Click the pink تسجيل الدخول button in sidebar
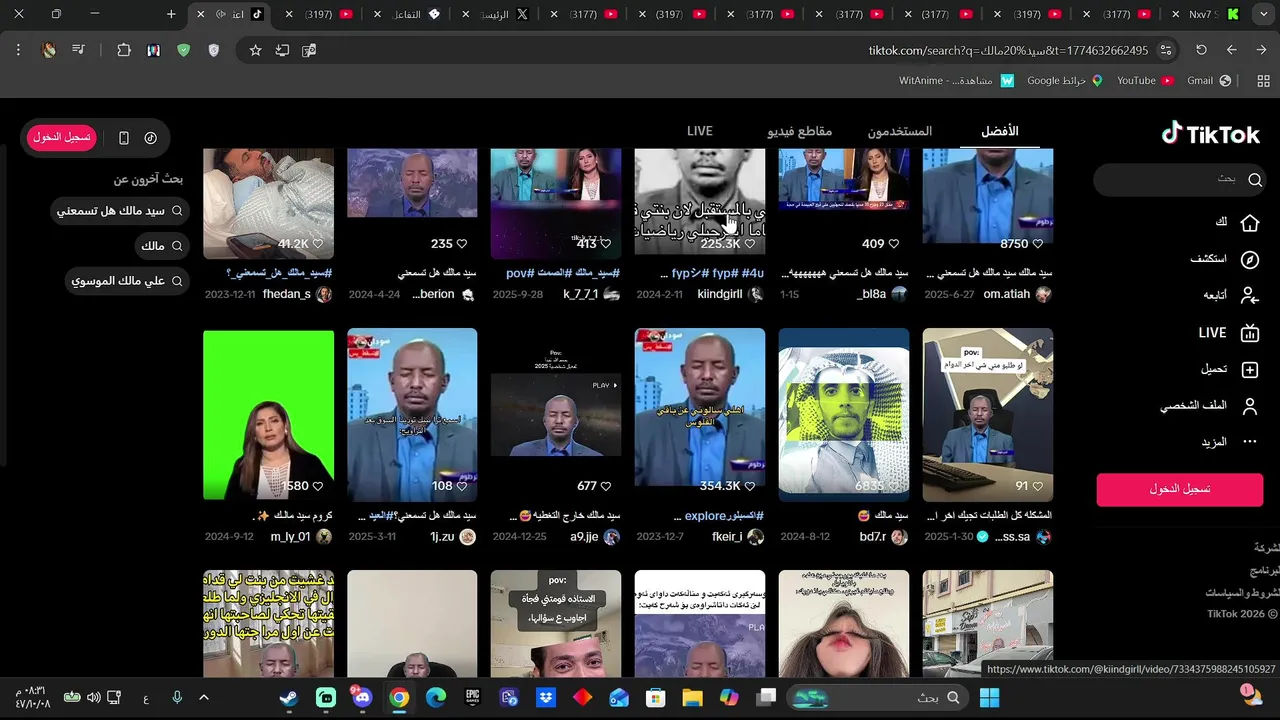The image size is (1280, 720). (1182, 489)
